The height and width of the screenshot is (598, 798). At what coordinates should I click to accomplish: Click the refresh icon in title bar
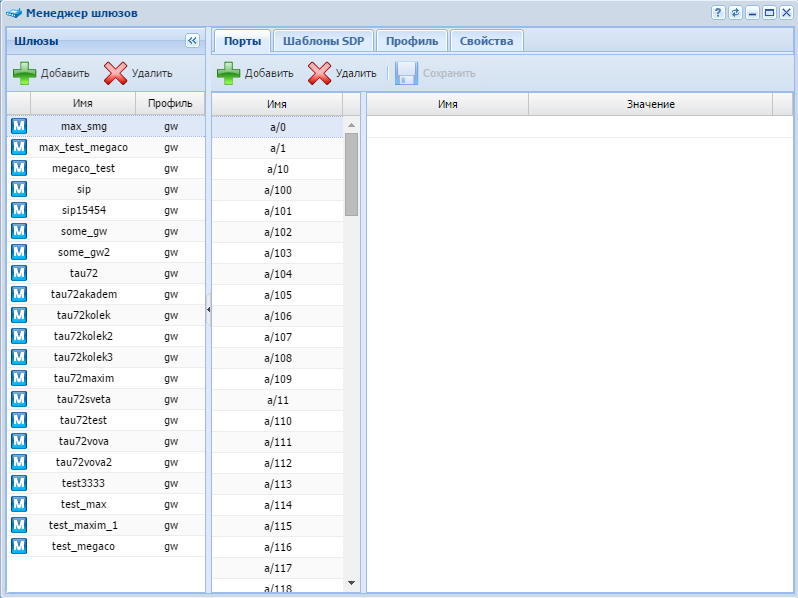735,13
